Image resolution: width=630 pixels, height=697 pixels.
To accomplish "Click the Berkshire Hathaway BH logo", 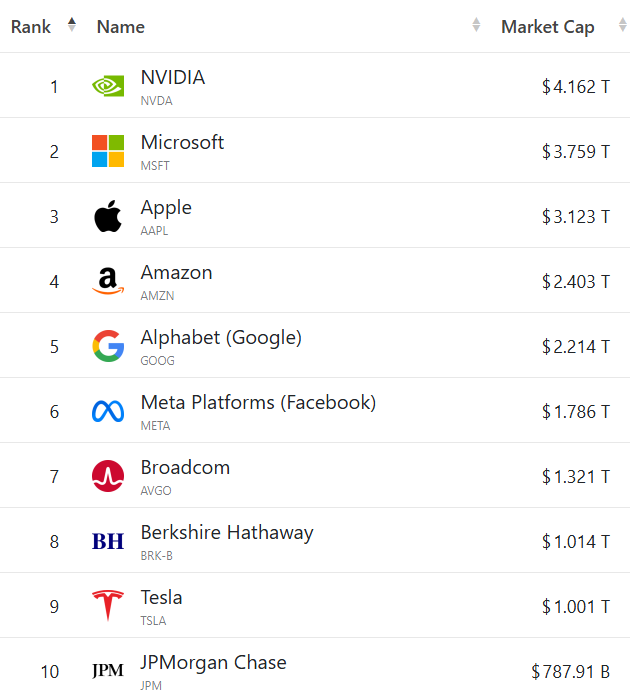I will coord(108,541).
